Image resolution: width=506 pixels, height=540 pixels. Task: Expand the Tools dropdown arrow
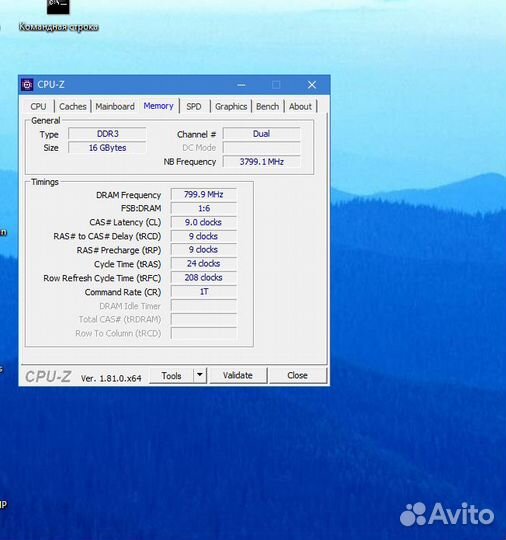[x=200, y=375]
